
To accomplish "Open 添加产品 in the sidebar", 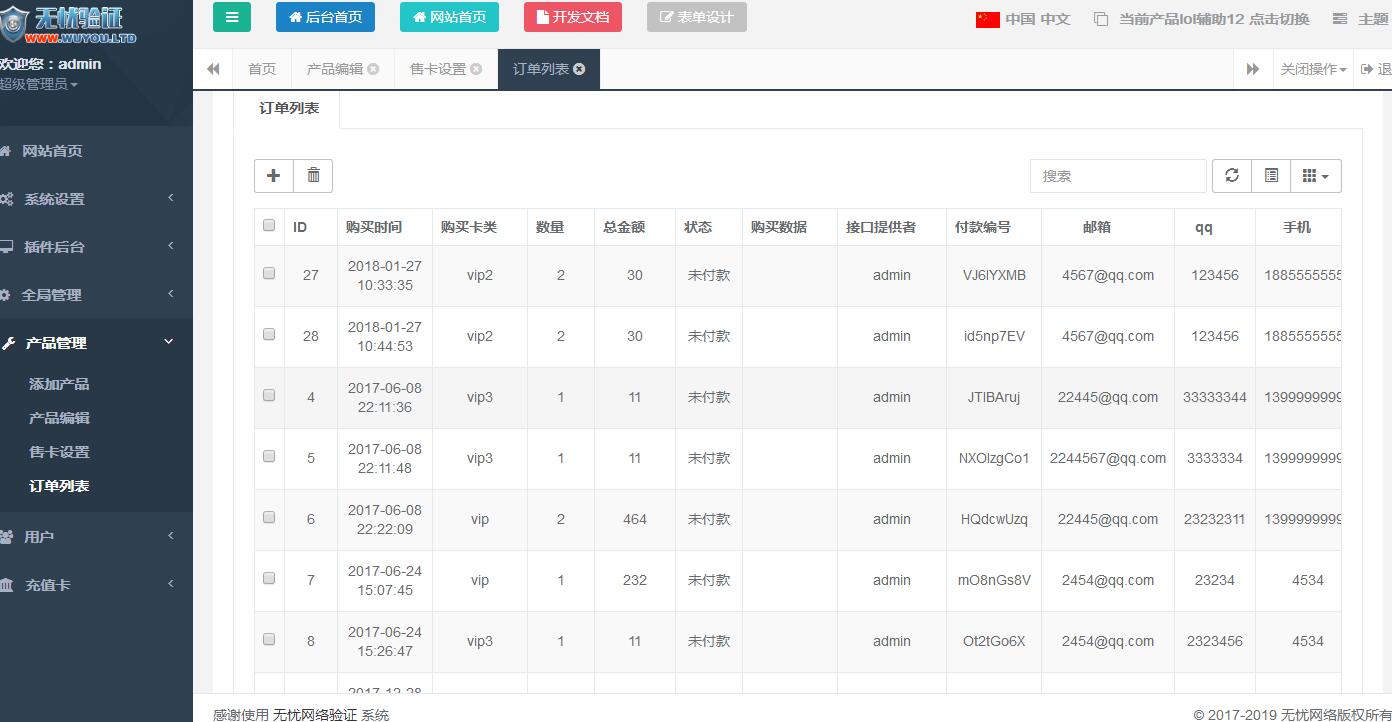I will (59, 384).
